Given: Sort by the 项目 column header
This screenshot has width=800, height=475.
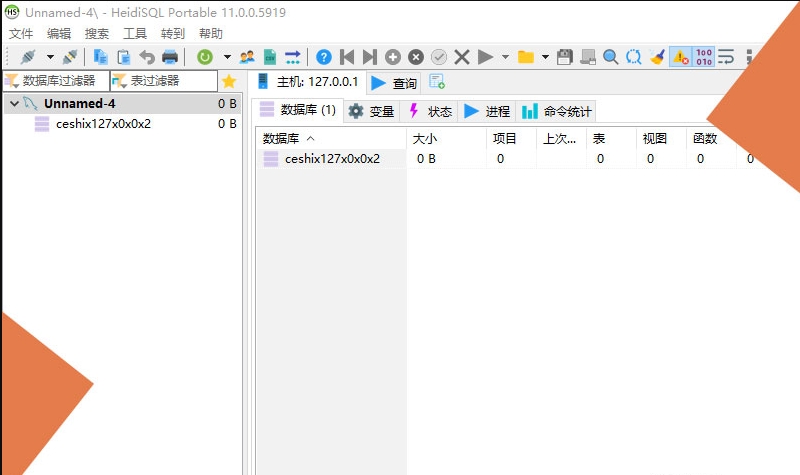Looking at the screenshot, I should click(511, 138).
